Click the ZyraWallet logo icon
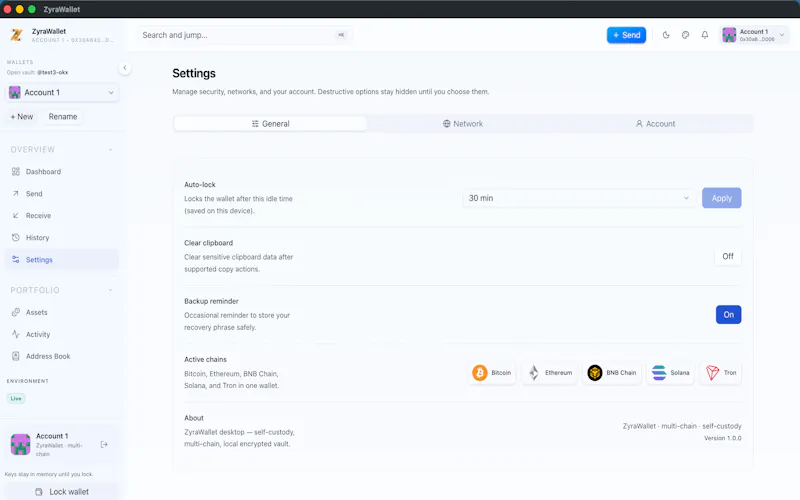The height and width of the screenshot is (500, 800). pyautogui.click(x=16, y=35)
